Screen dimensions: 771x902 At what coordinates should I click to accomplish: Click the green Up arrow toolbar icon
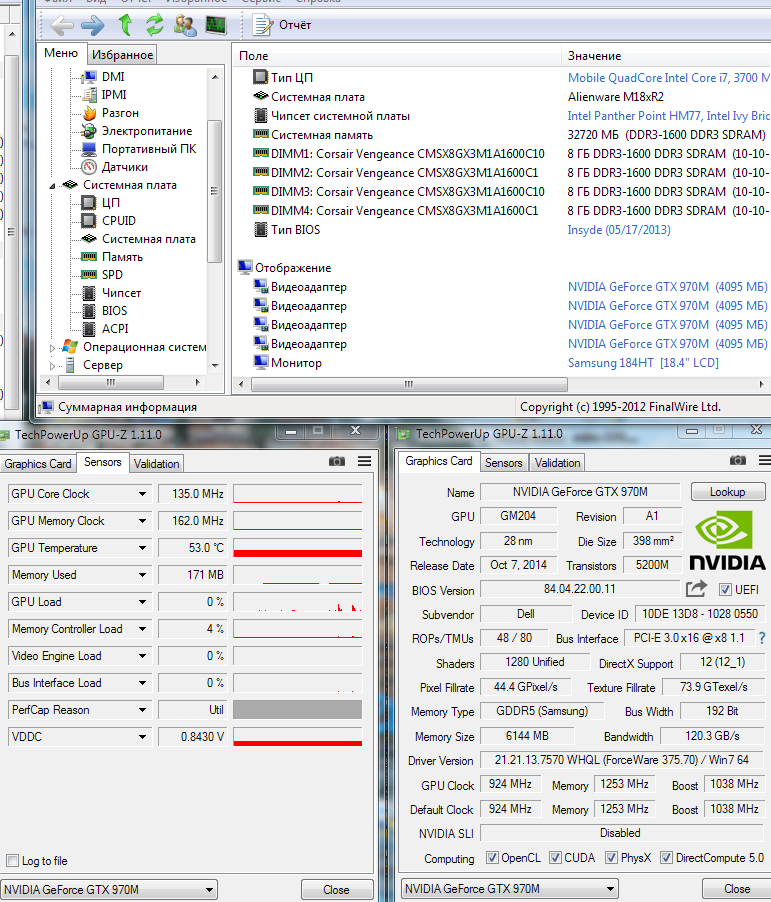coord(125,25)
